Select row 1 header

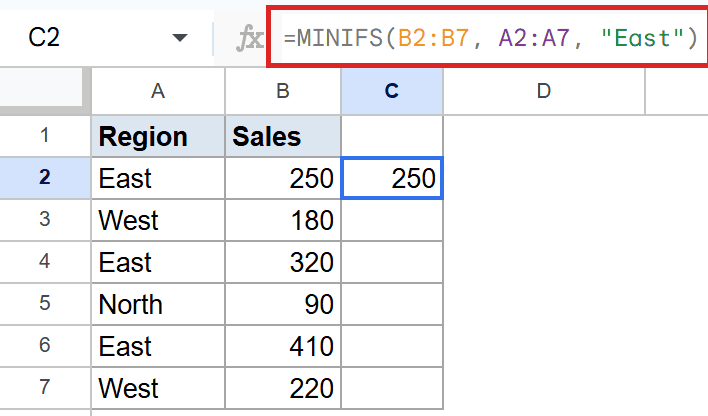(x=45, y=136)
